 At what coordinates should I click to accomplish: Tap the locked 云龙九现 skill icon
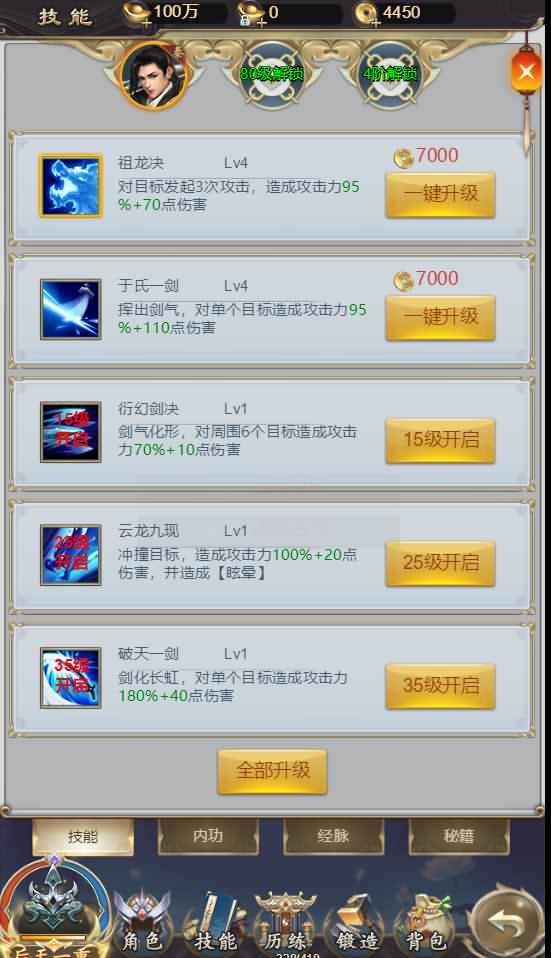coord(71,555)
